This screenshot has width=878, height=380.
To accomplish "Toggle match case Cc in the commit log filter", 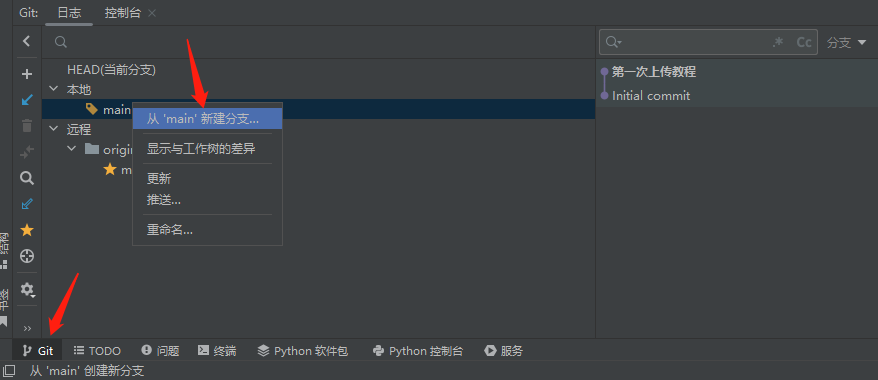I will (804, 43).
